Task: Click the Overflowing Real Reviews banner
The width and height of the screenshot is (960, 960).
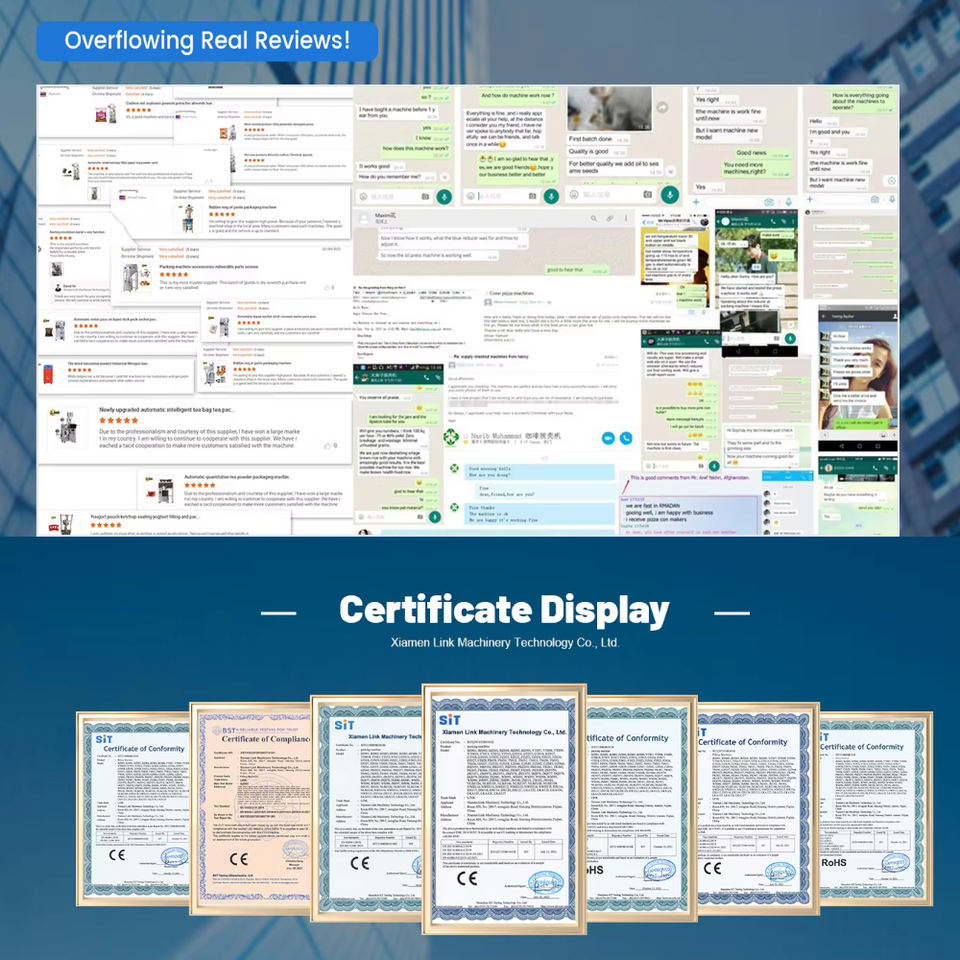Action: point(207,41)
